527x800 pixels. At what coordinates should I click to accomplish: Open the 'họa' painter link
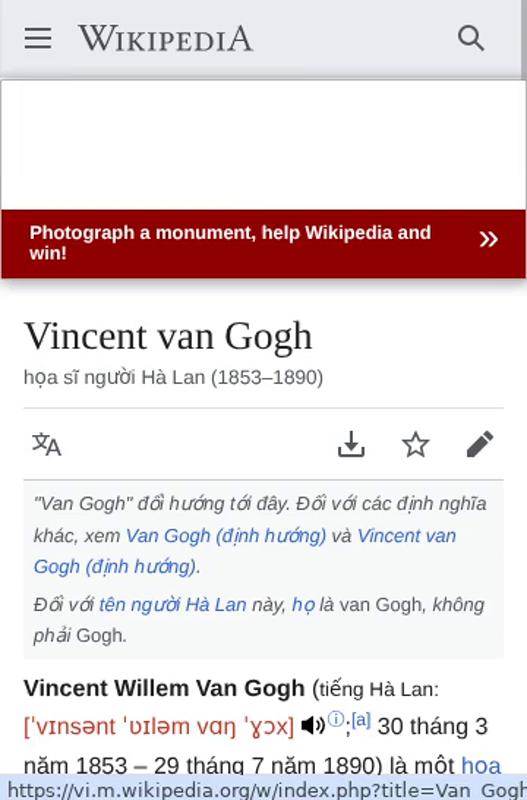[481, 765]
